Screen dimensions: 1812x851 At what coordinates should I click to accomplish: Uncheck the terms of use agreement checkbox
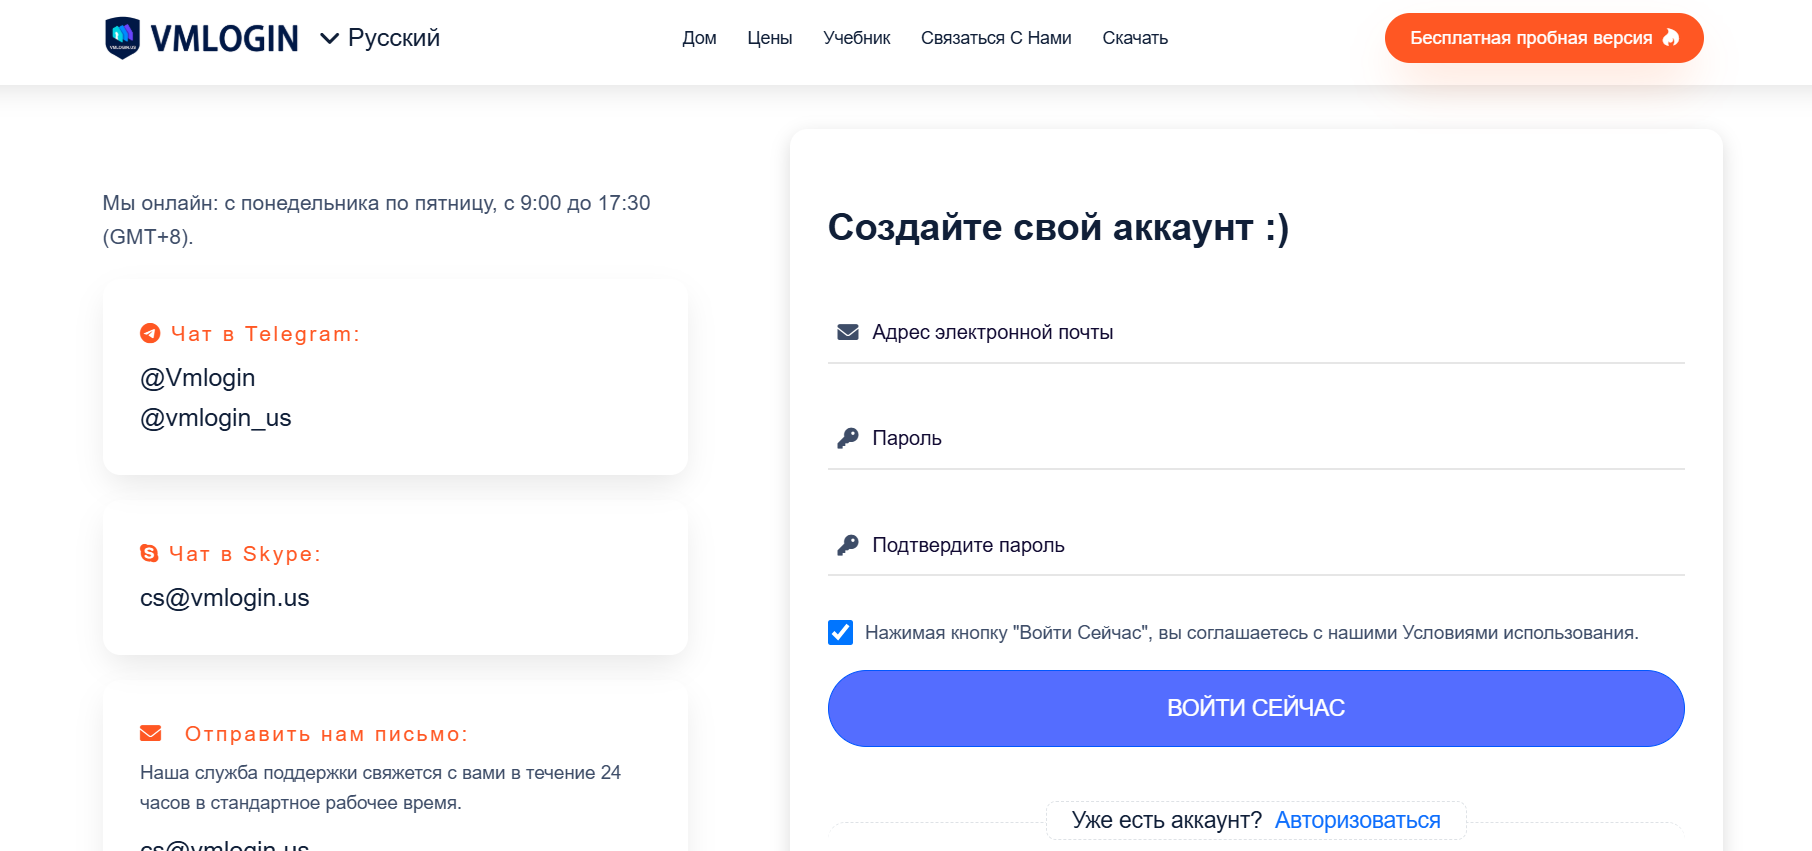pyautogui.click(x=841, y=632)
